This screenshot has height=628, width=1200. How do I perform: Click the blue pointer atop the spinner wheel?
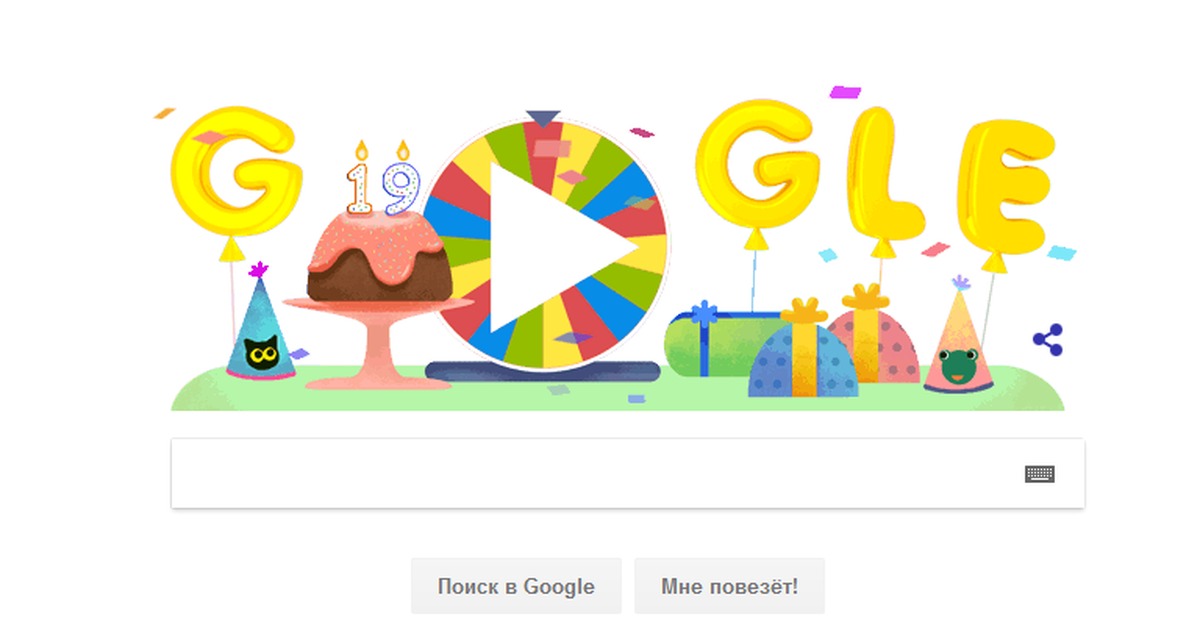[543, 119]
